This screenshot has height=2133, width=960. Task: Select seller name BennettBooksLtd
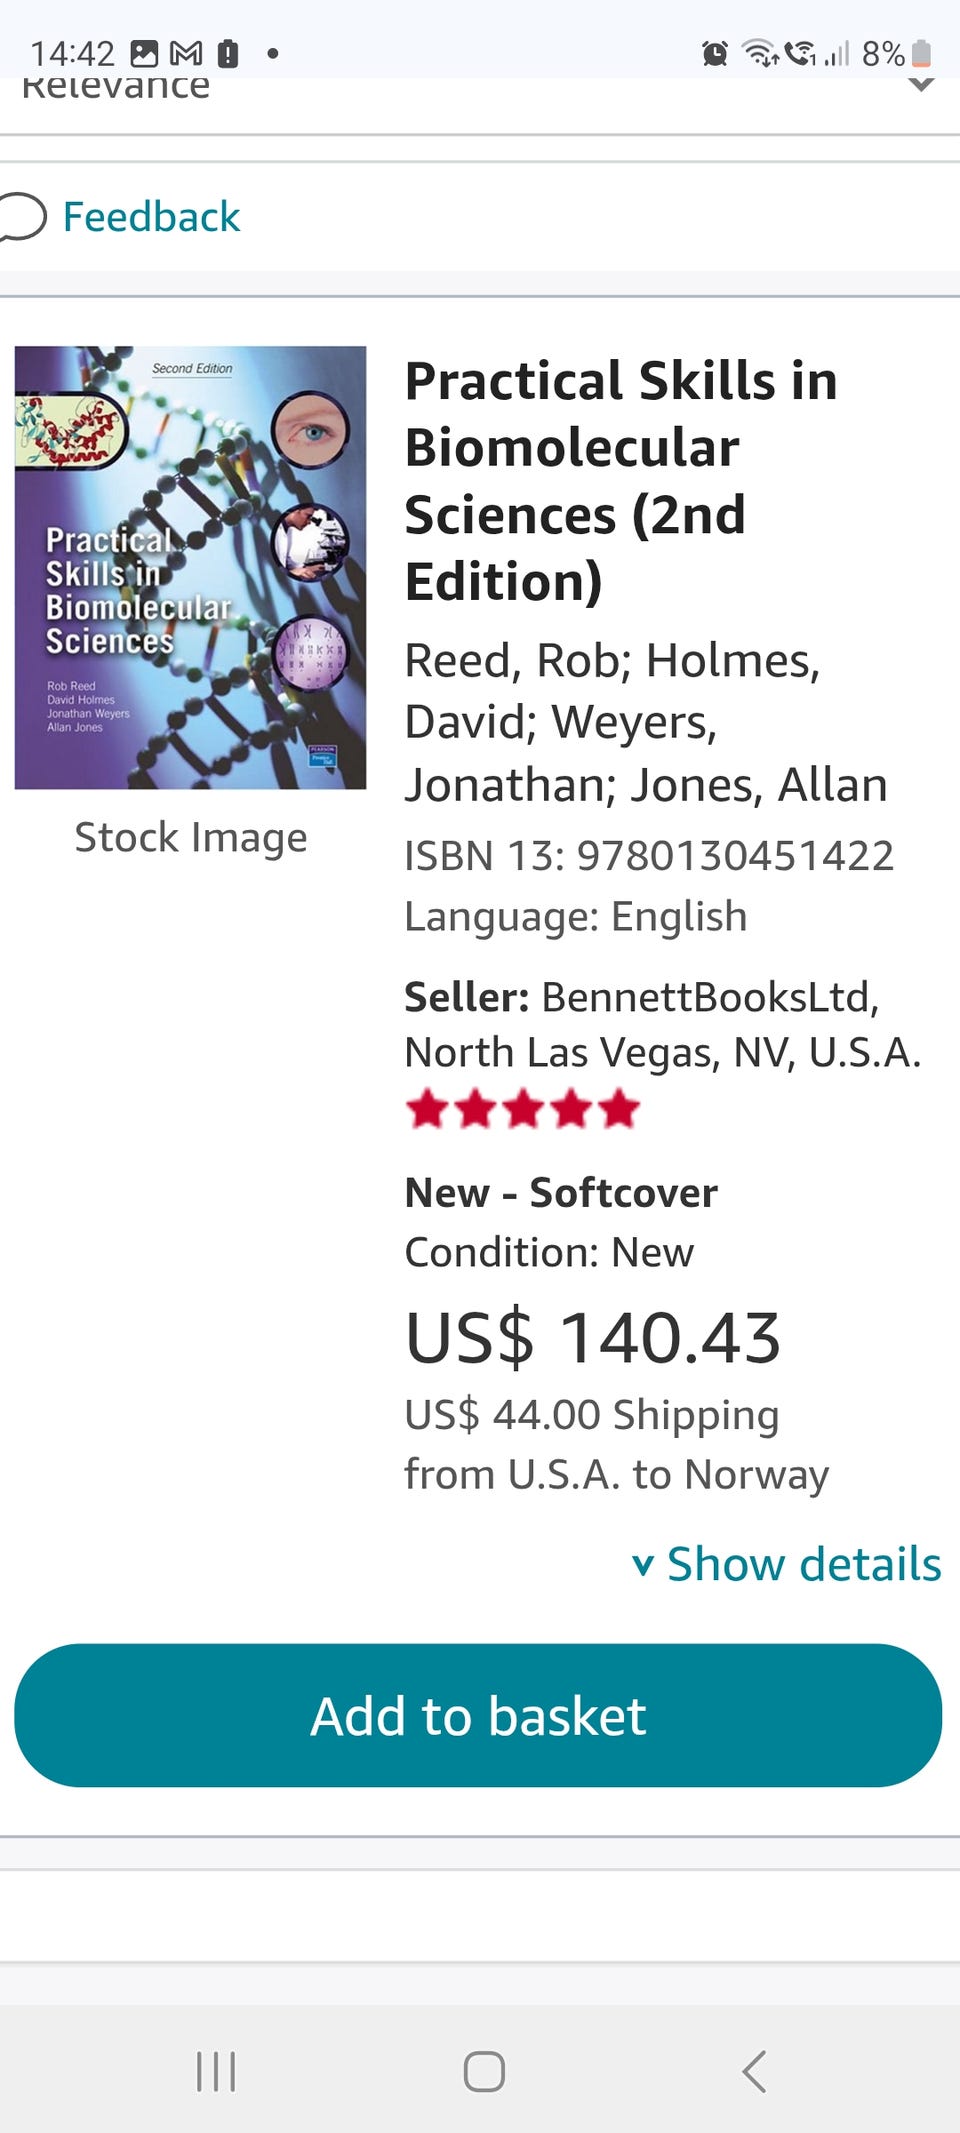(x=709, y=997)
